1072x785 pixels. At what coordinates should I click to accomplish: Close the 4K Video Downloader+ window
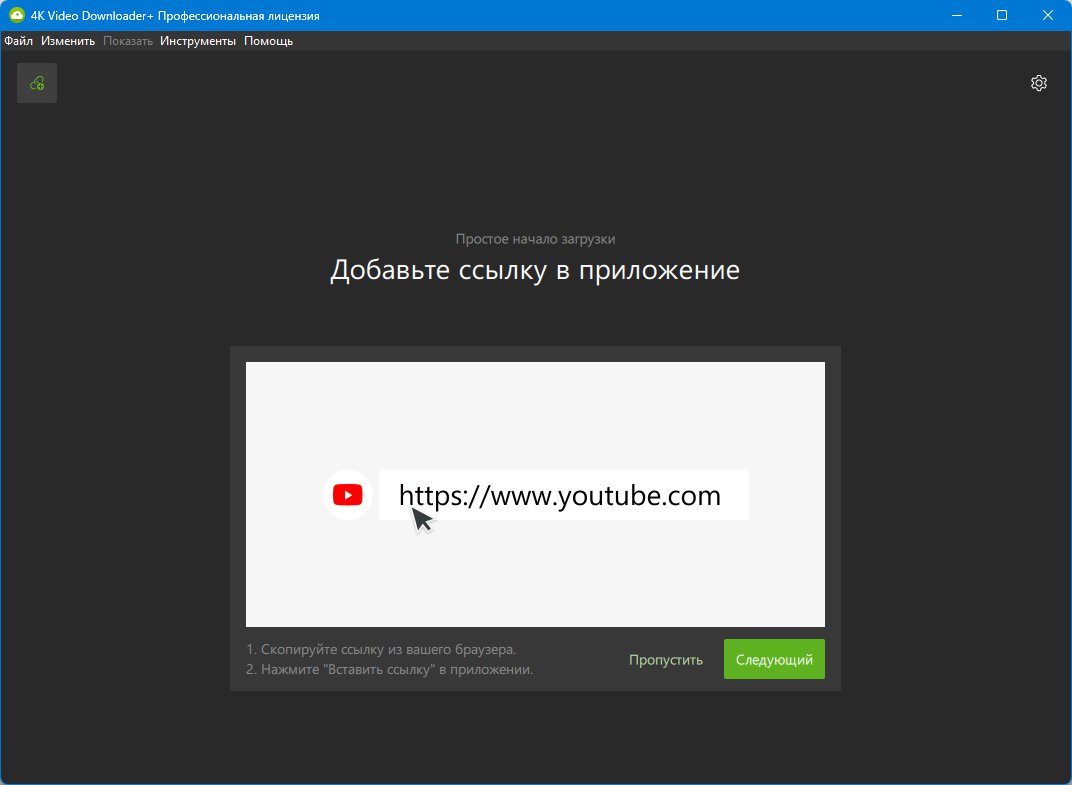click(1047, 15)
